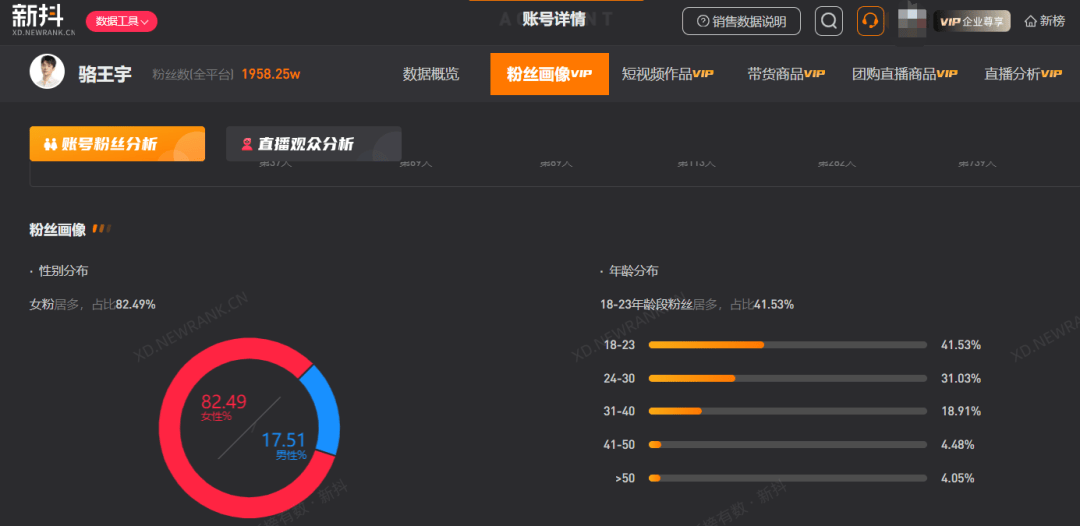Open the 直播分析 tab
The height and width of the screenshot is (526, 1080).
coord(1023,74)
